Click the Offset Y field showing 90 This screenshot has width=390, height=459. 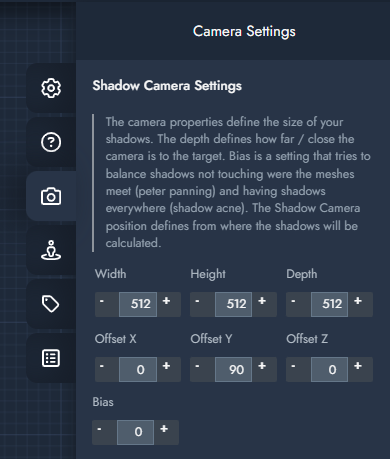click(x=233, y=369)
